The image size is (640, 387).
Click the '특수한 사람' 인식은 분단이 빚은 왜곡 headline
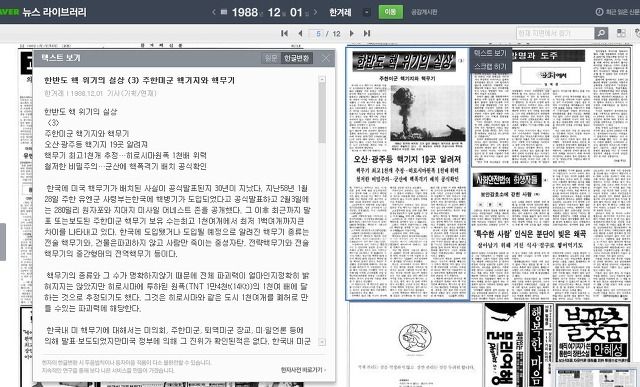point(530,234)
